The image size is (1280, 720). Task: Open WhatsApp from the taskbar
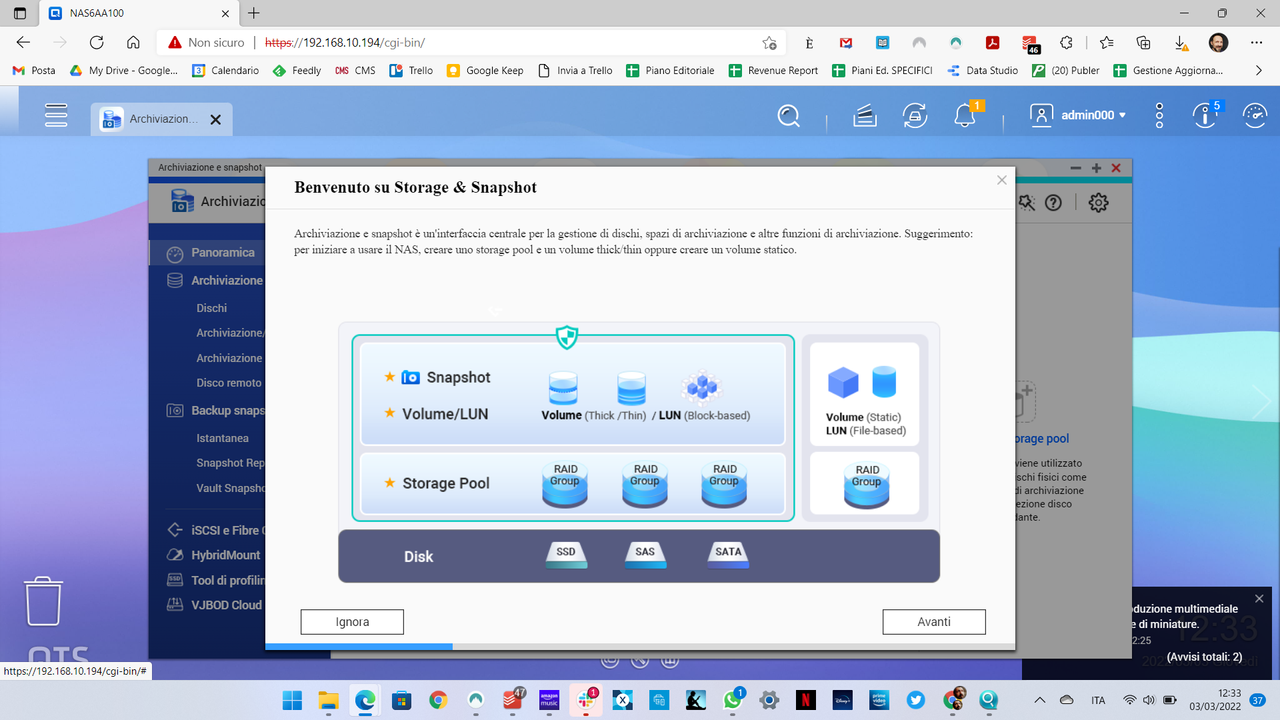(733, 700)
